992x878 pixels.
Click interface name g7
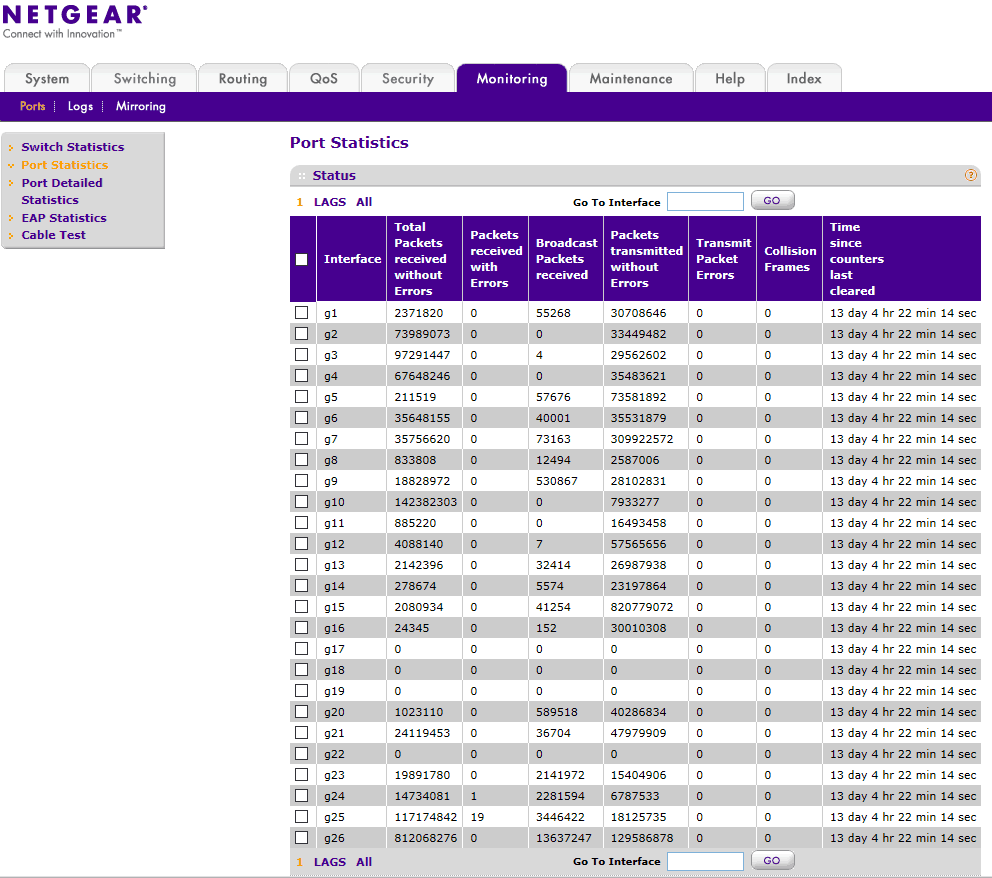331,439
